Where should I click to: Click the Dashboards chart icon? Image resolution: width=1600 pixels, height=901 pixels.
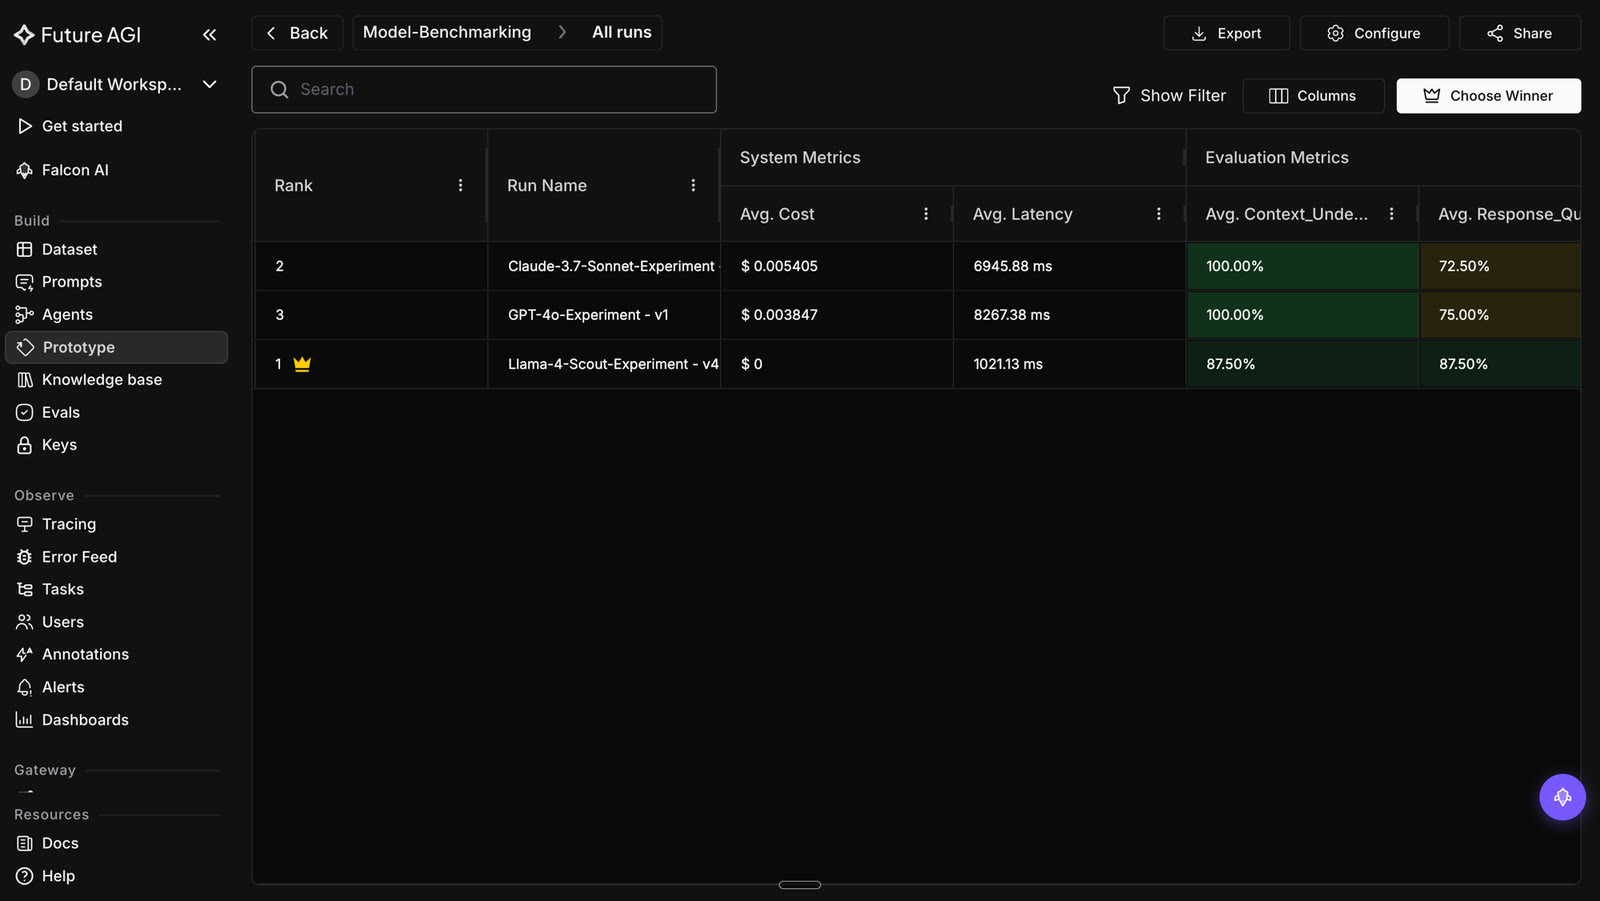(x=25, y=720)
